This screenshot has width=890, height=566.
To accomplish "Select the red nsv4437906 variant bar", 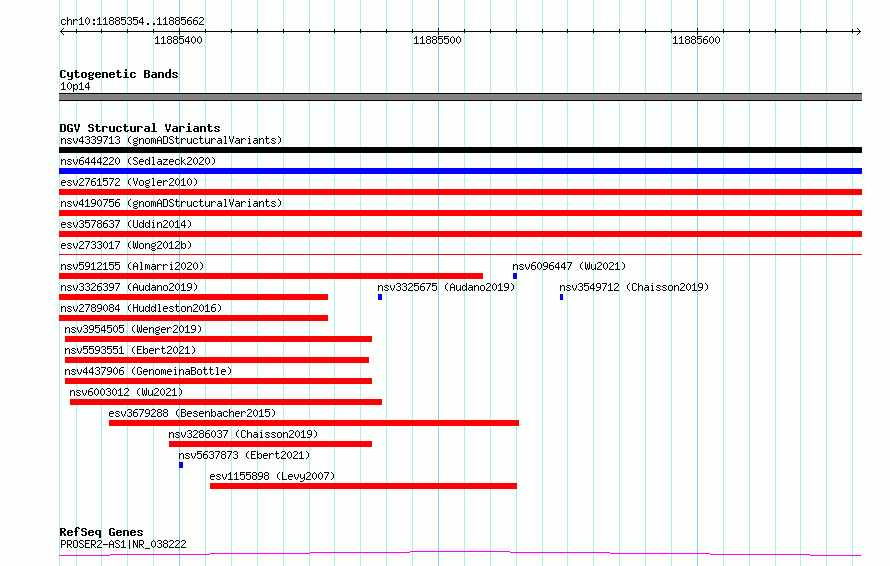I will [x=219, y=381].
